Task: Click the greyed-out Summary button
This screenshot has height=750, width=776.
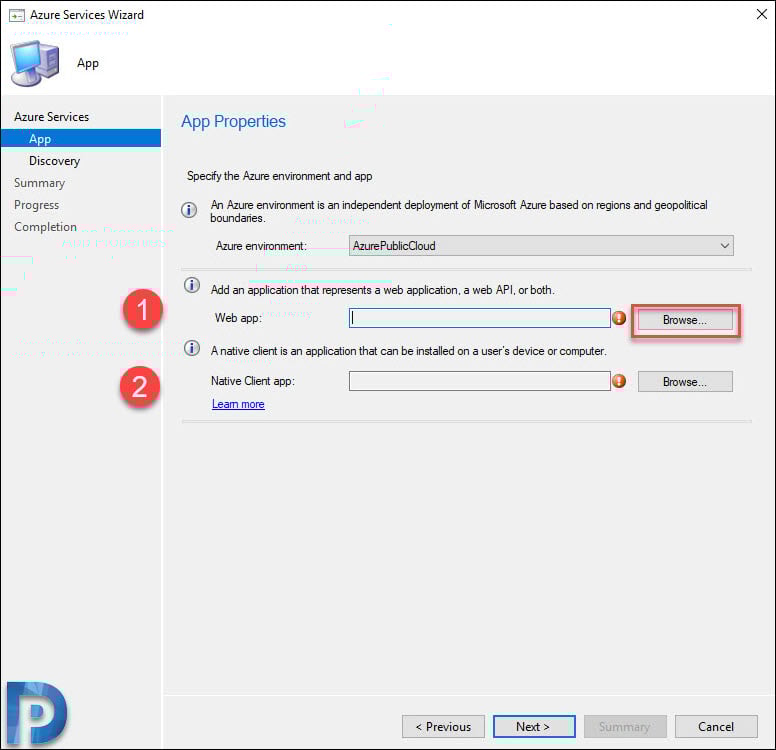Action: click(625, 726)
